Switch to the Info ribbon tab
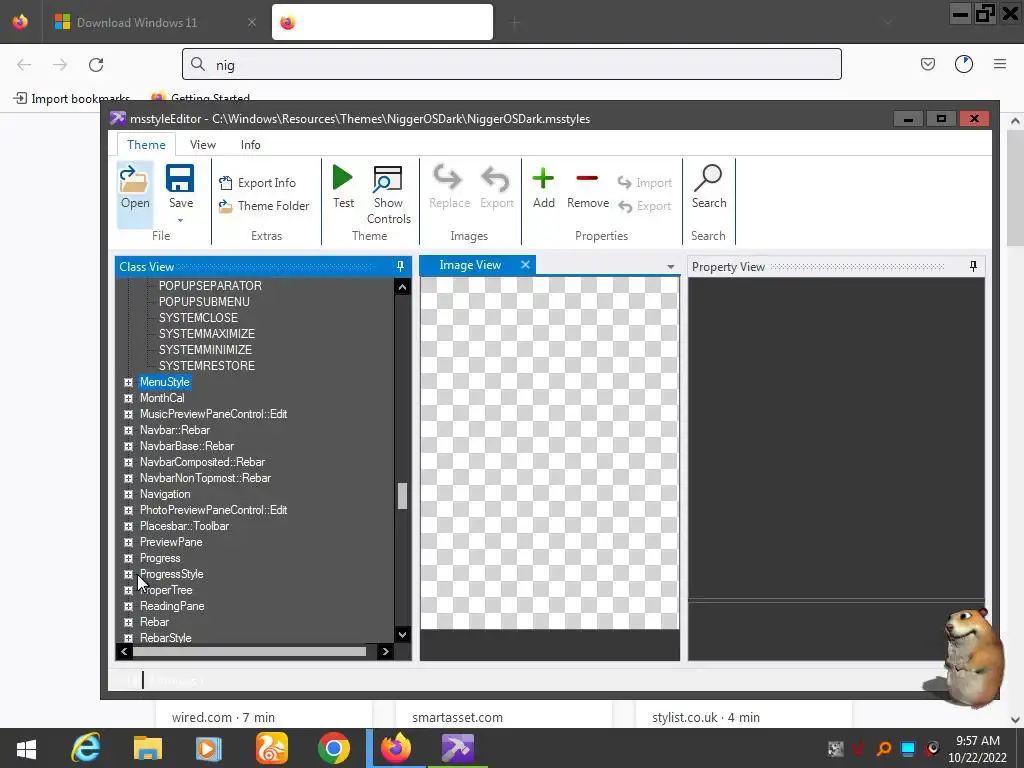This screenshot has width=1024, height=768. [x=250, y=144]
